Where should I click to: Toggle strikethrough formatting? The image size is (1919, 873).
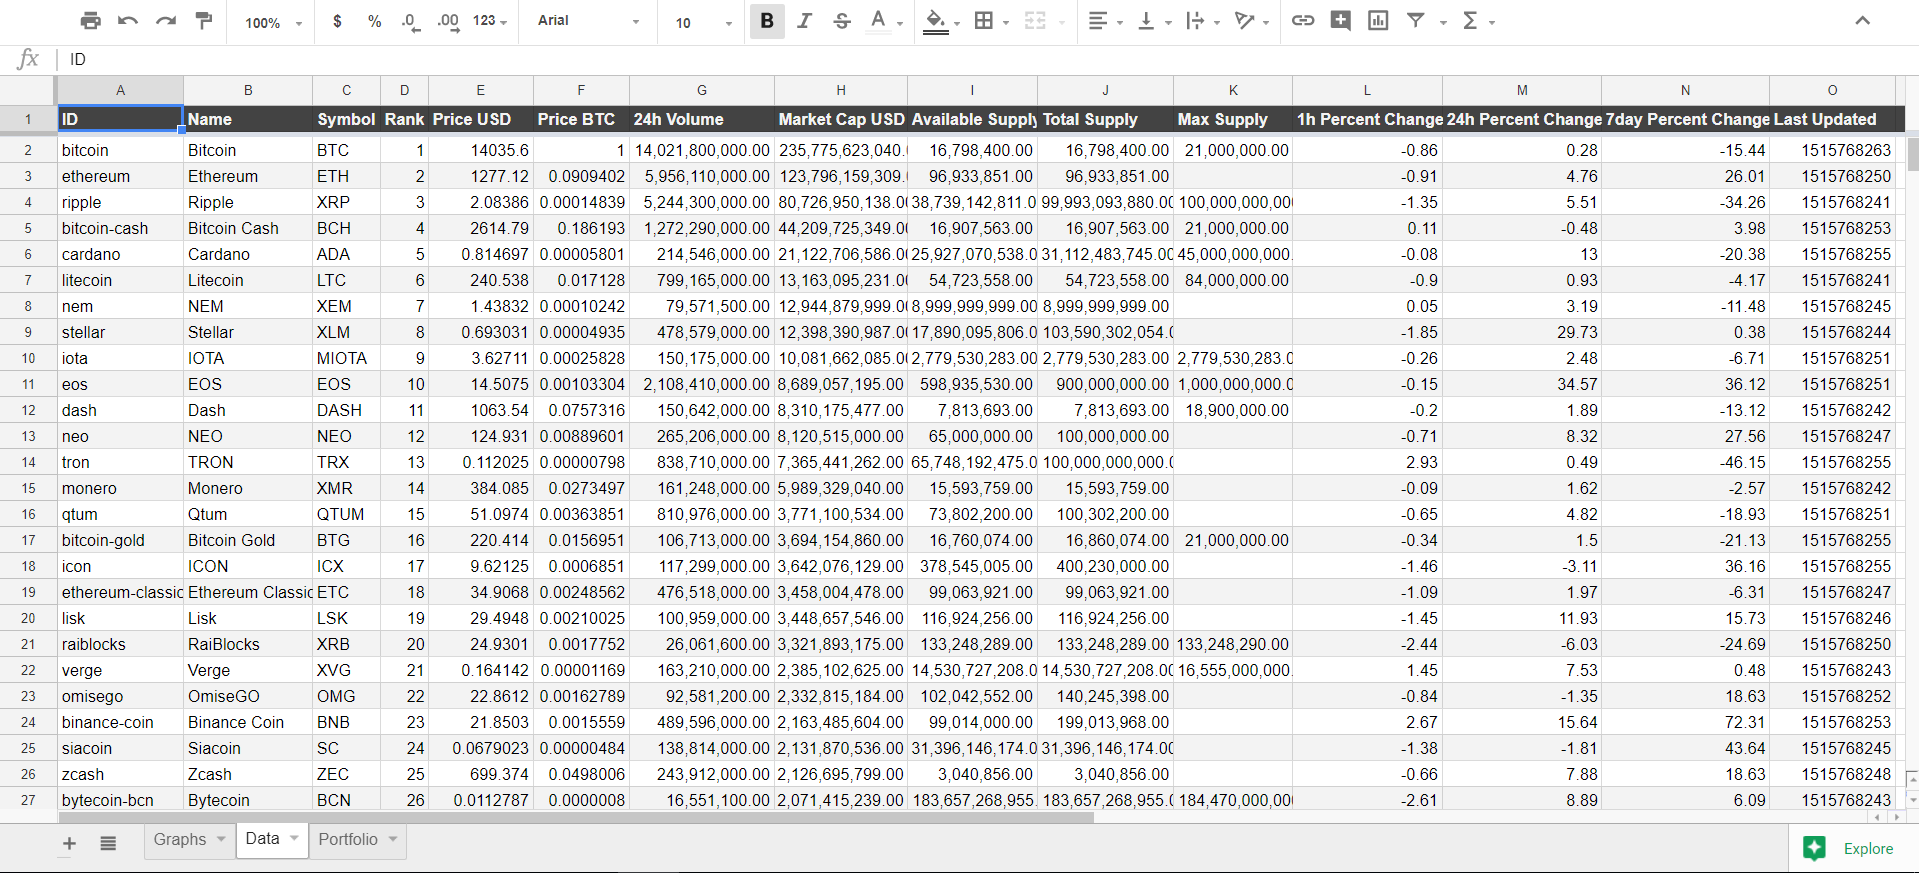[842, 21]
